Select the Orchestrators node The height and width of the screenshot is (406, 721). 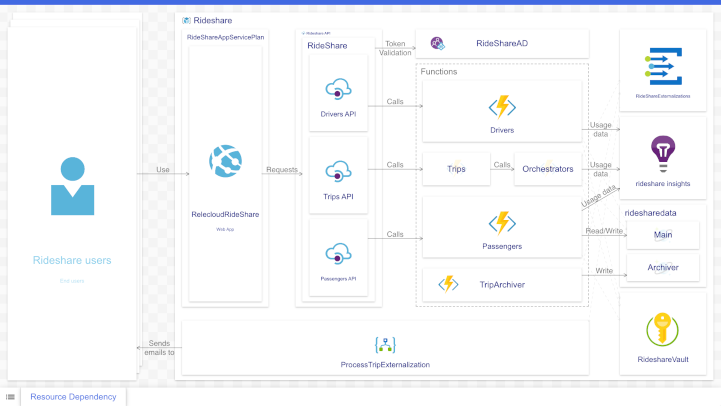(x=548, y=169)
